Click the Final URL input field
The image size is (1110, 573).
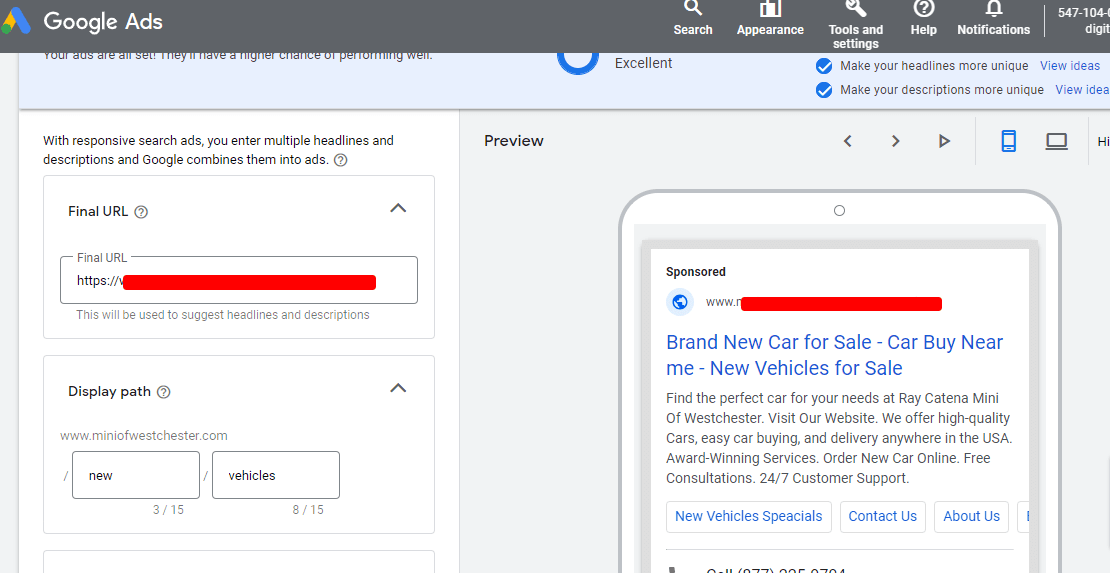239,281
